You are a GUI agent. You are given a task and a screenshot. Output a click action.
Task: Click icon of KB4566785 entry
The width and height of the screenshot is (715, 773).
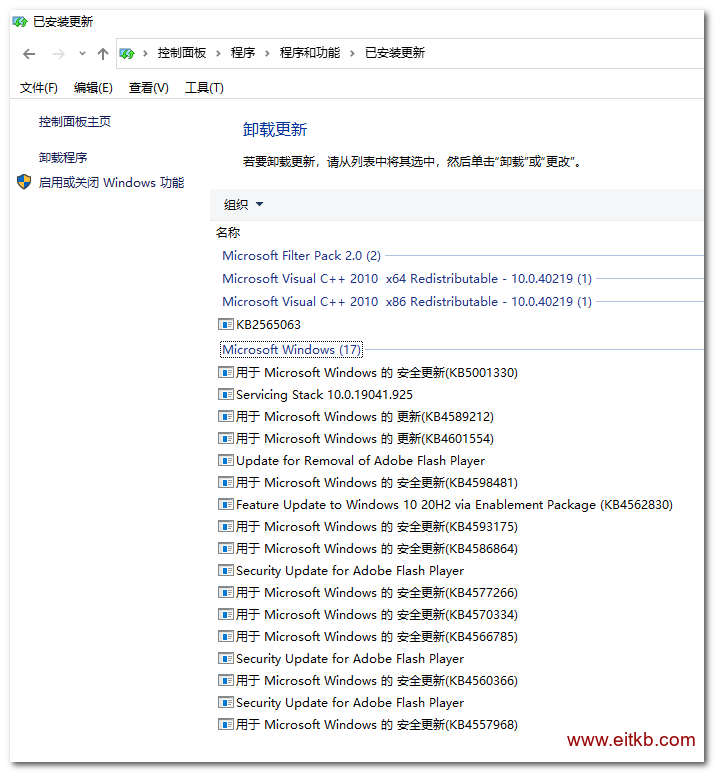click(x=226, y=636)
